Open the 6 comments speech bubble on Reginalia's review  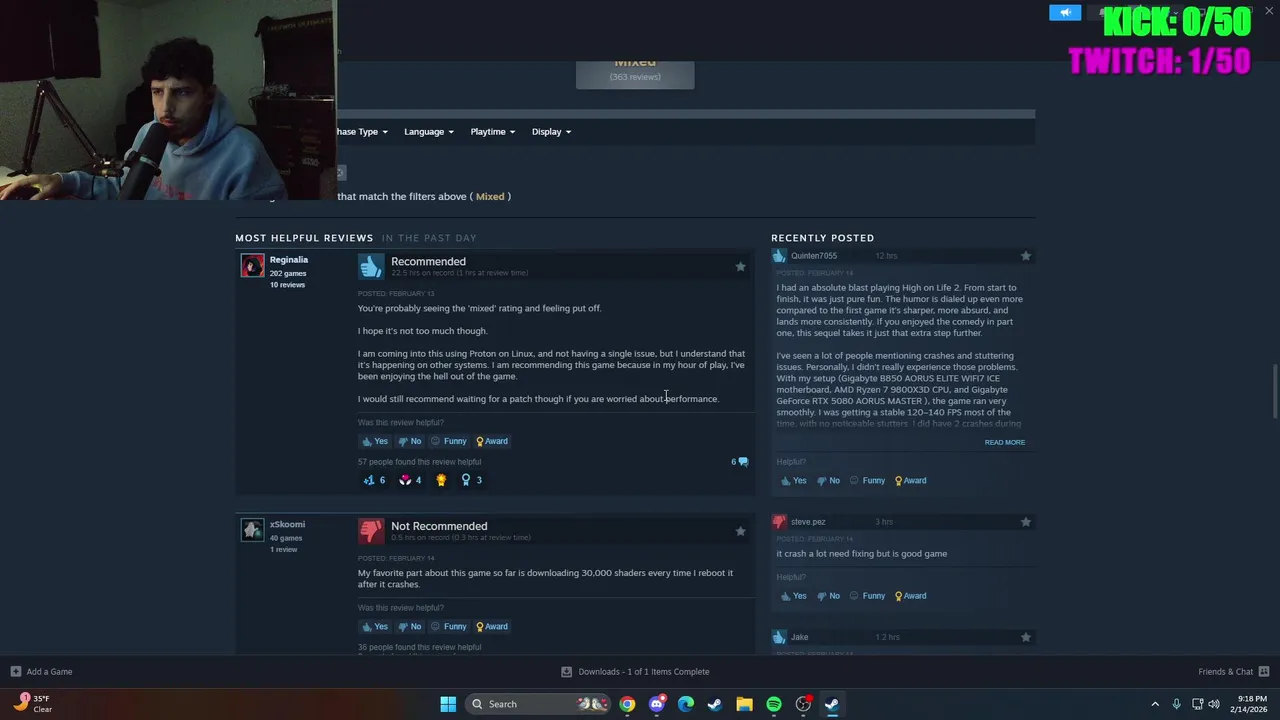click(x=741, y=462)
